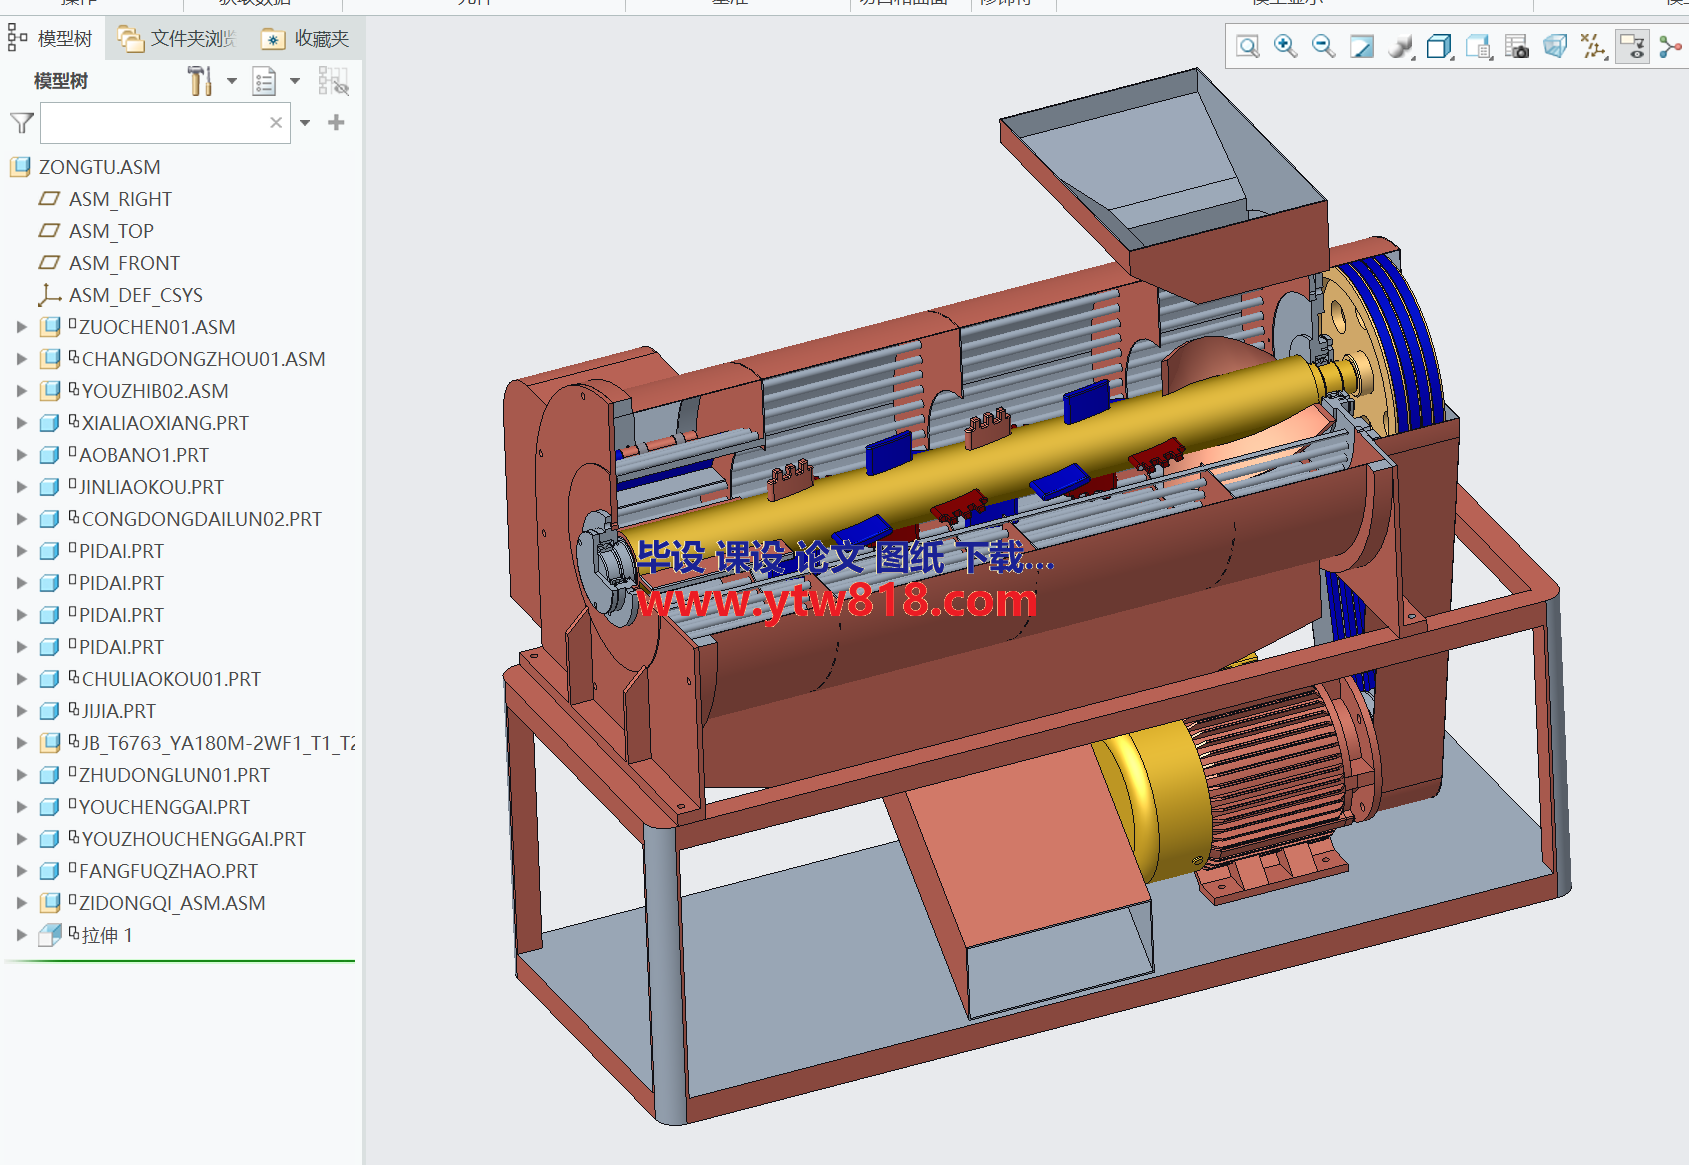The image size is (1689, 1165).
Task: Open the view manager icon
Action: pyautogui.click(x=1478, y=46)
